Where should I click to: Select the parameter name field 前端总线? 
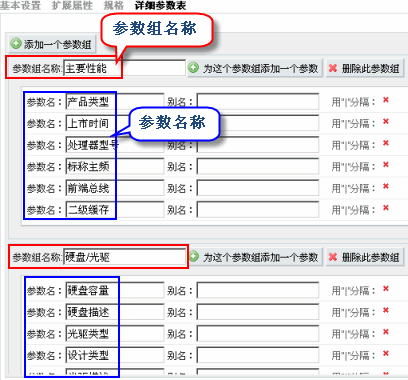pos(115,188)
